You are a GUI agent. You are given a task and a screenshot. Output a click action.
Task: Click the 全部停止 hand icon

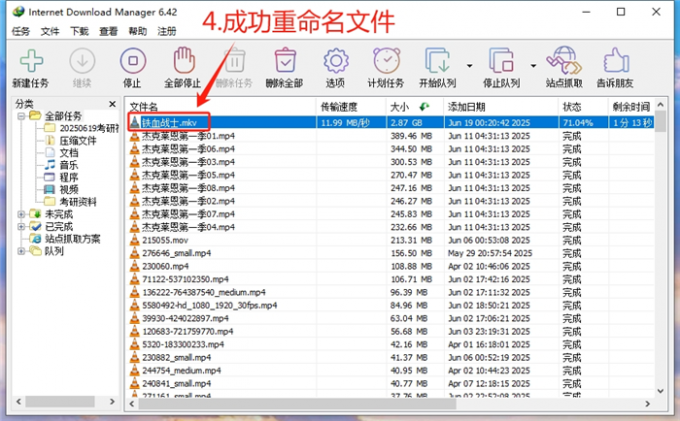pos(184,60)
